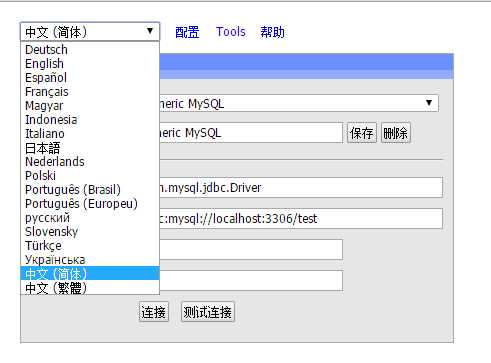Screen dimensions: 491x363
Task: Select Polski language option
Action: tap(90, 176)
